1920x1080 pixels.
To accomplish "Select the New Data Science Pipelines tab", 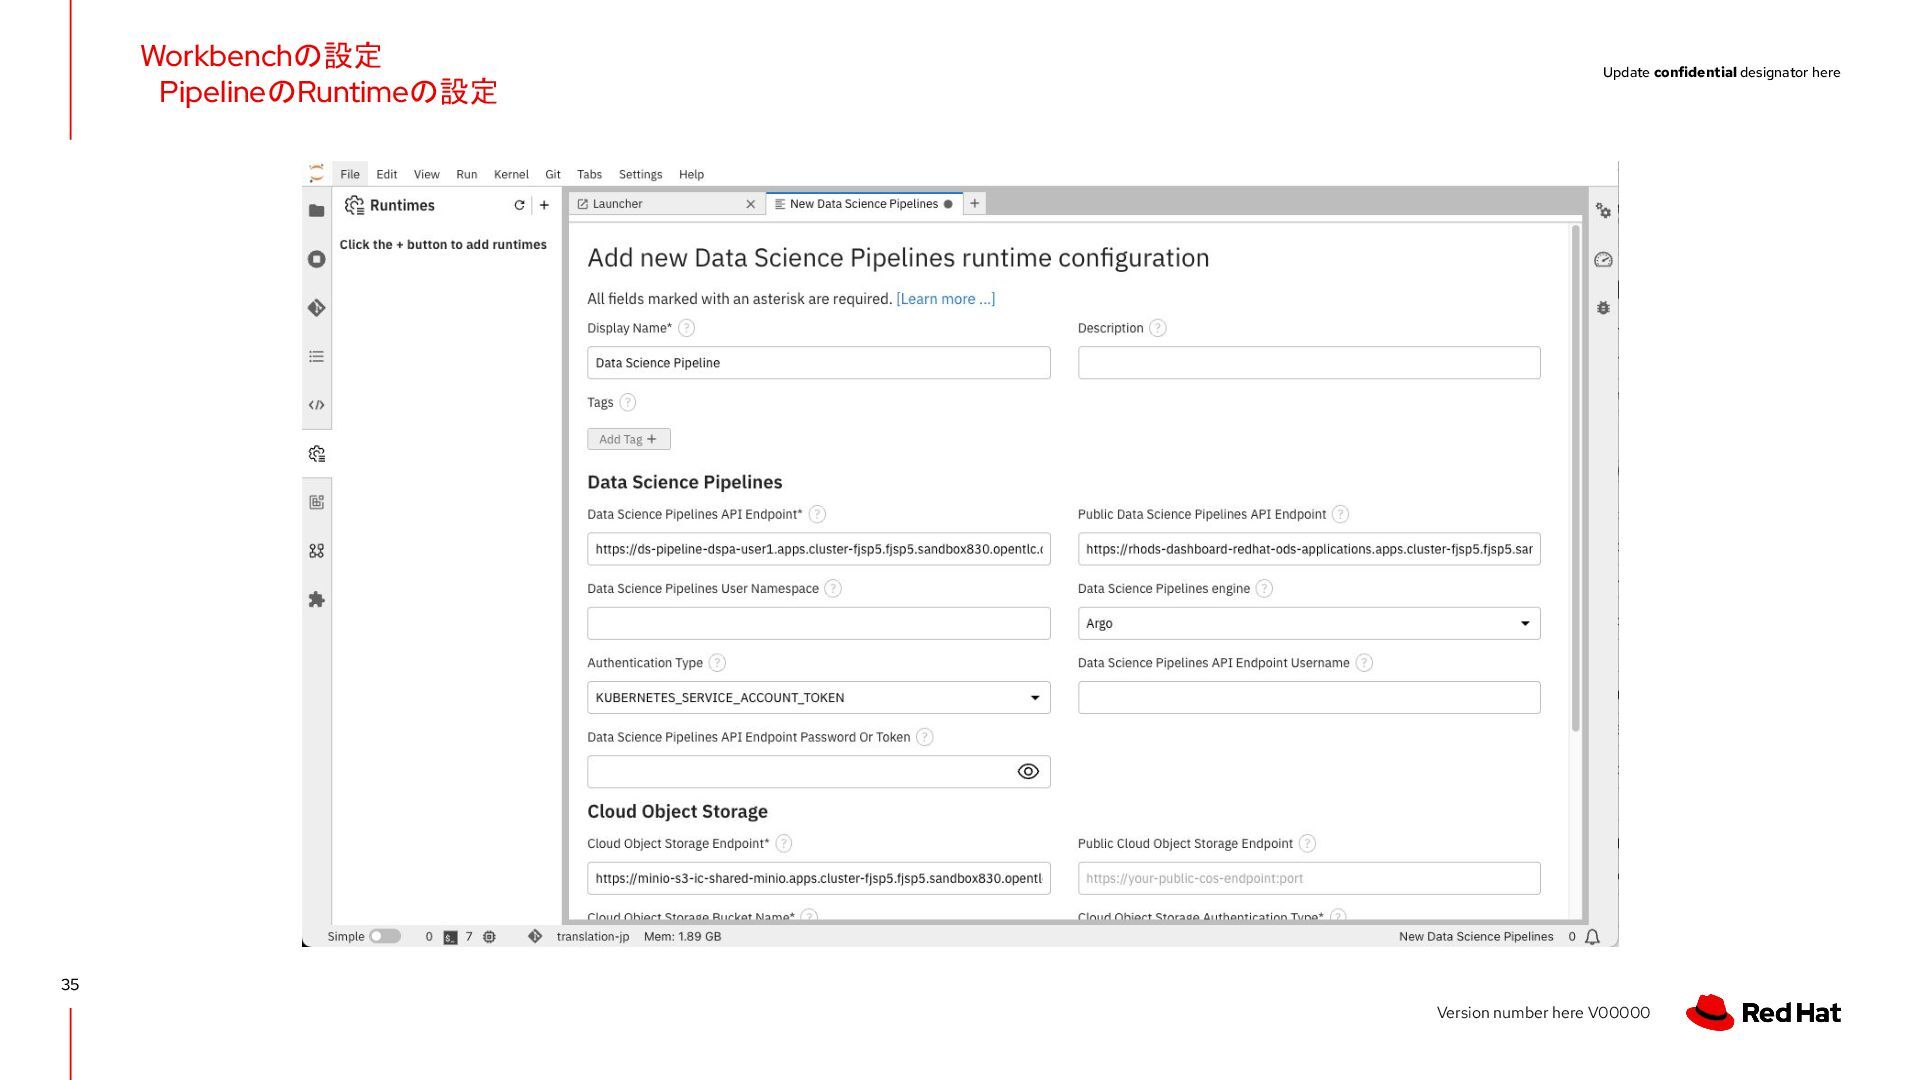I will tap(864, 204).
